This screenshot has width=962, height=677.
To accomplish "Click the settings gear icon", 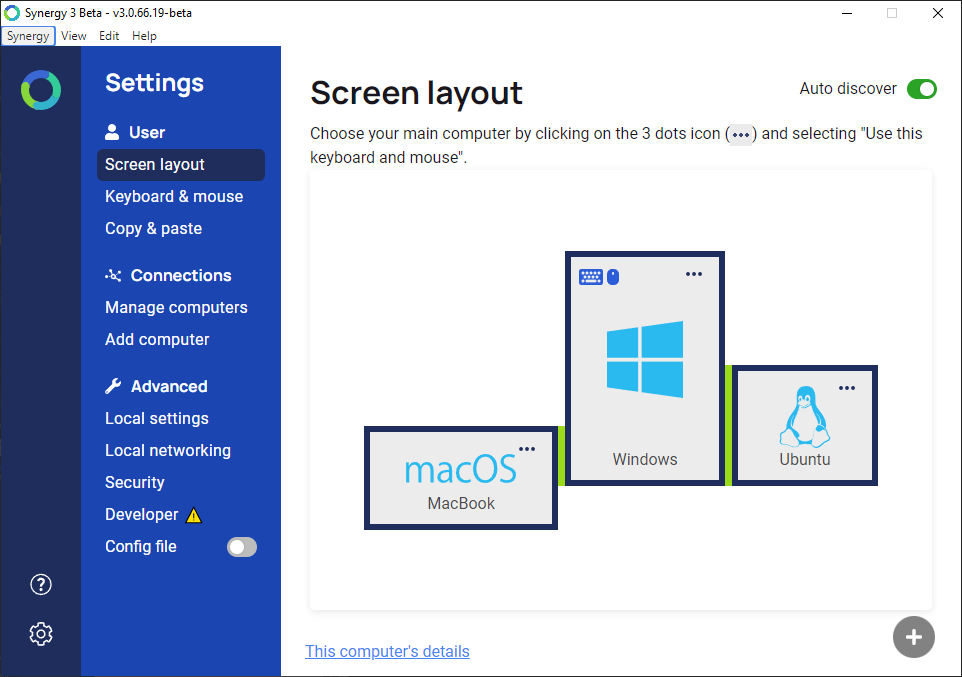I will pyautogui.click(x=41, y=634).
